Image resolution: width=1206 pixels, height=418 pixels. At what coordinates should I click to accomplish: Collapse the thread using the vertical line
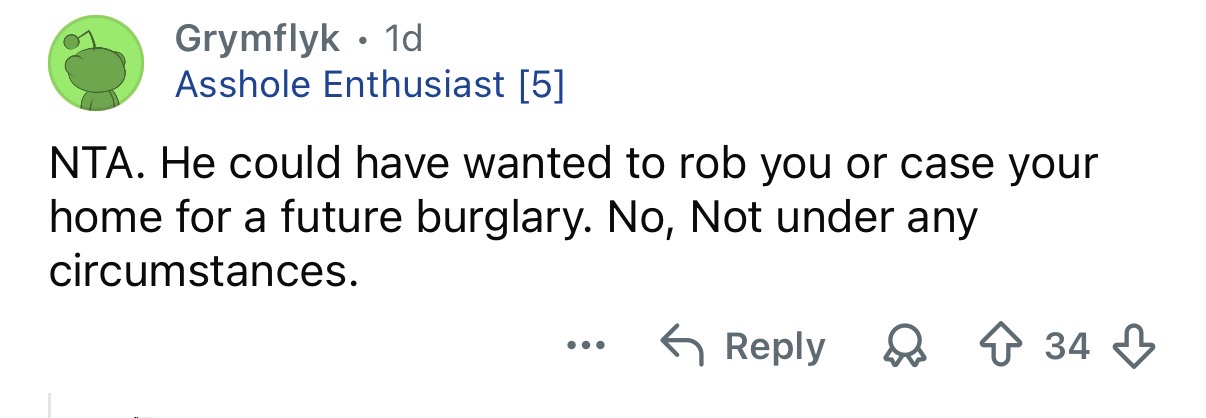[50, 404]
